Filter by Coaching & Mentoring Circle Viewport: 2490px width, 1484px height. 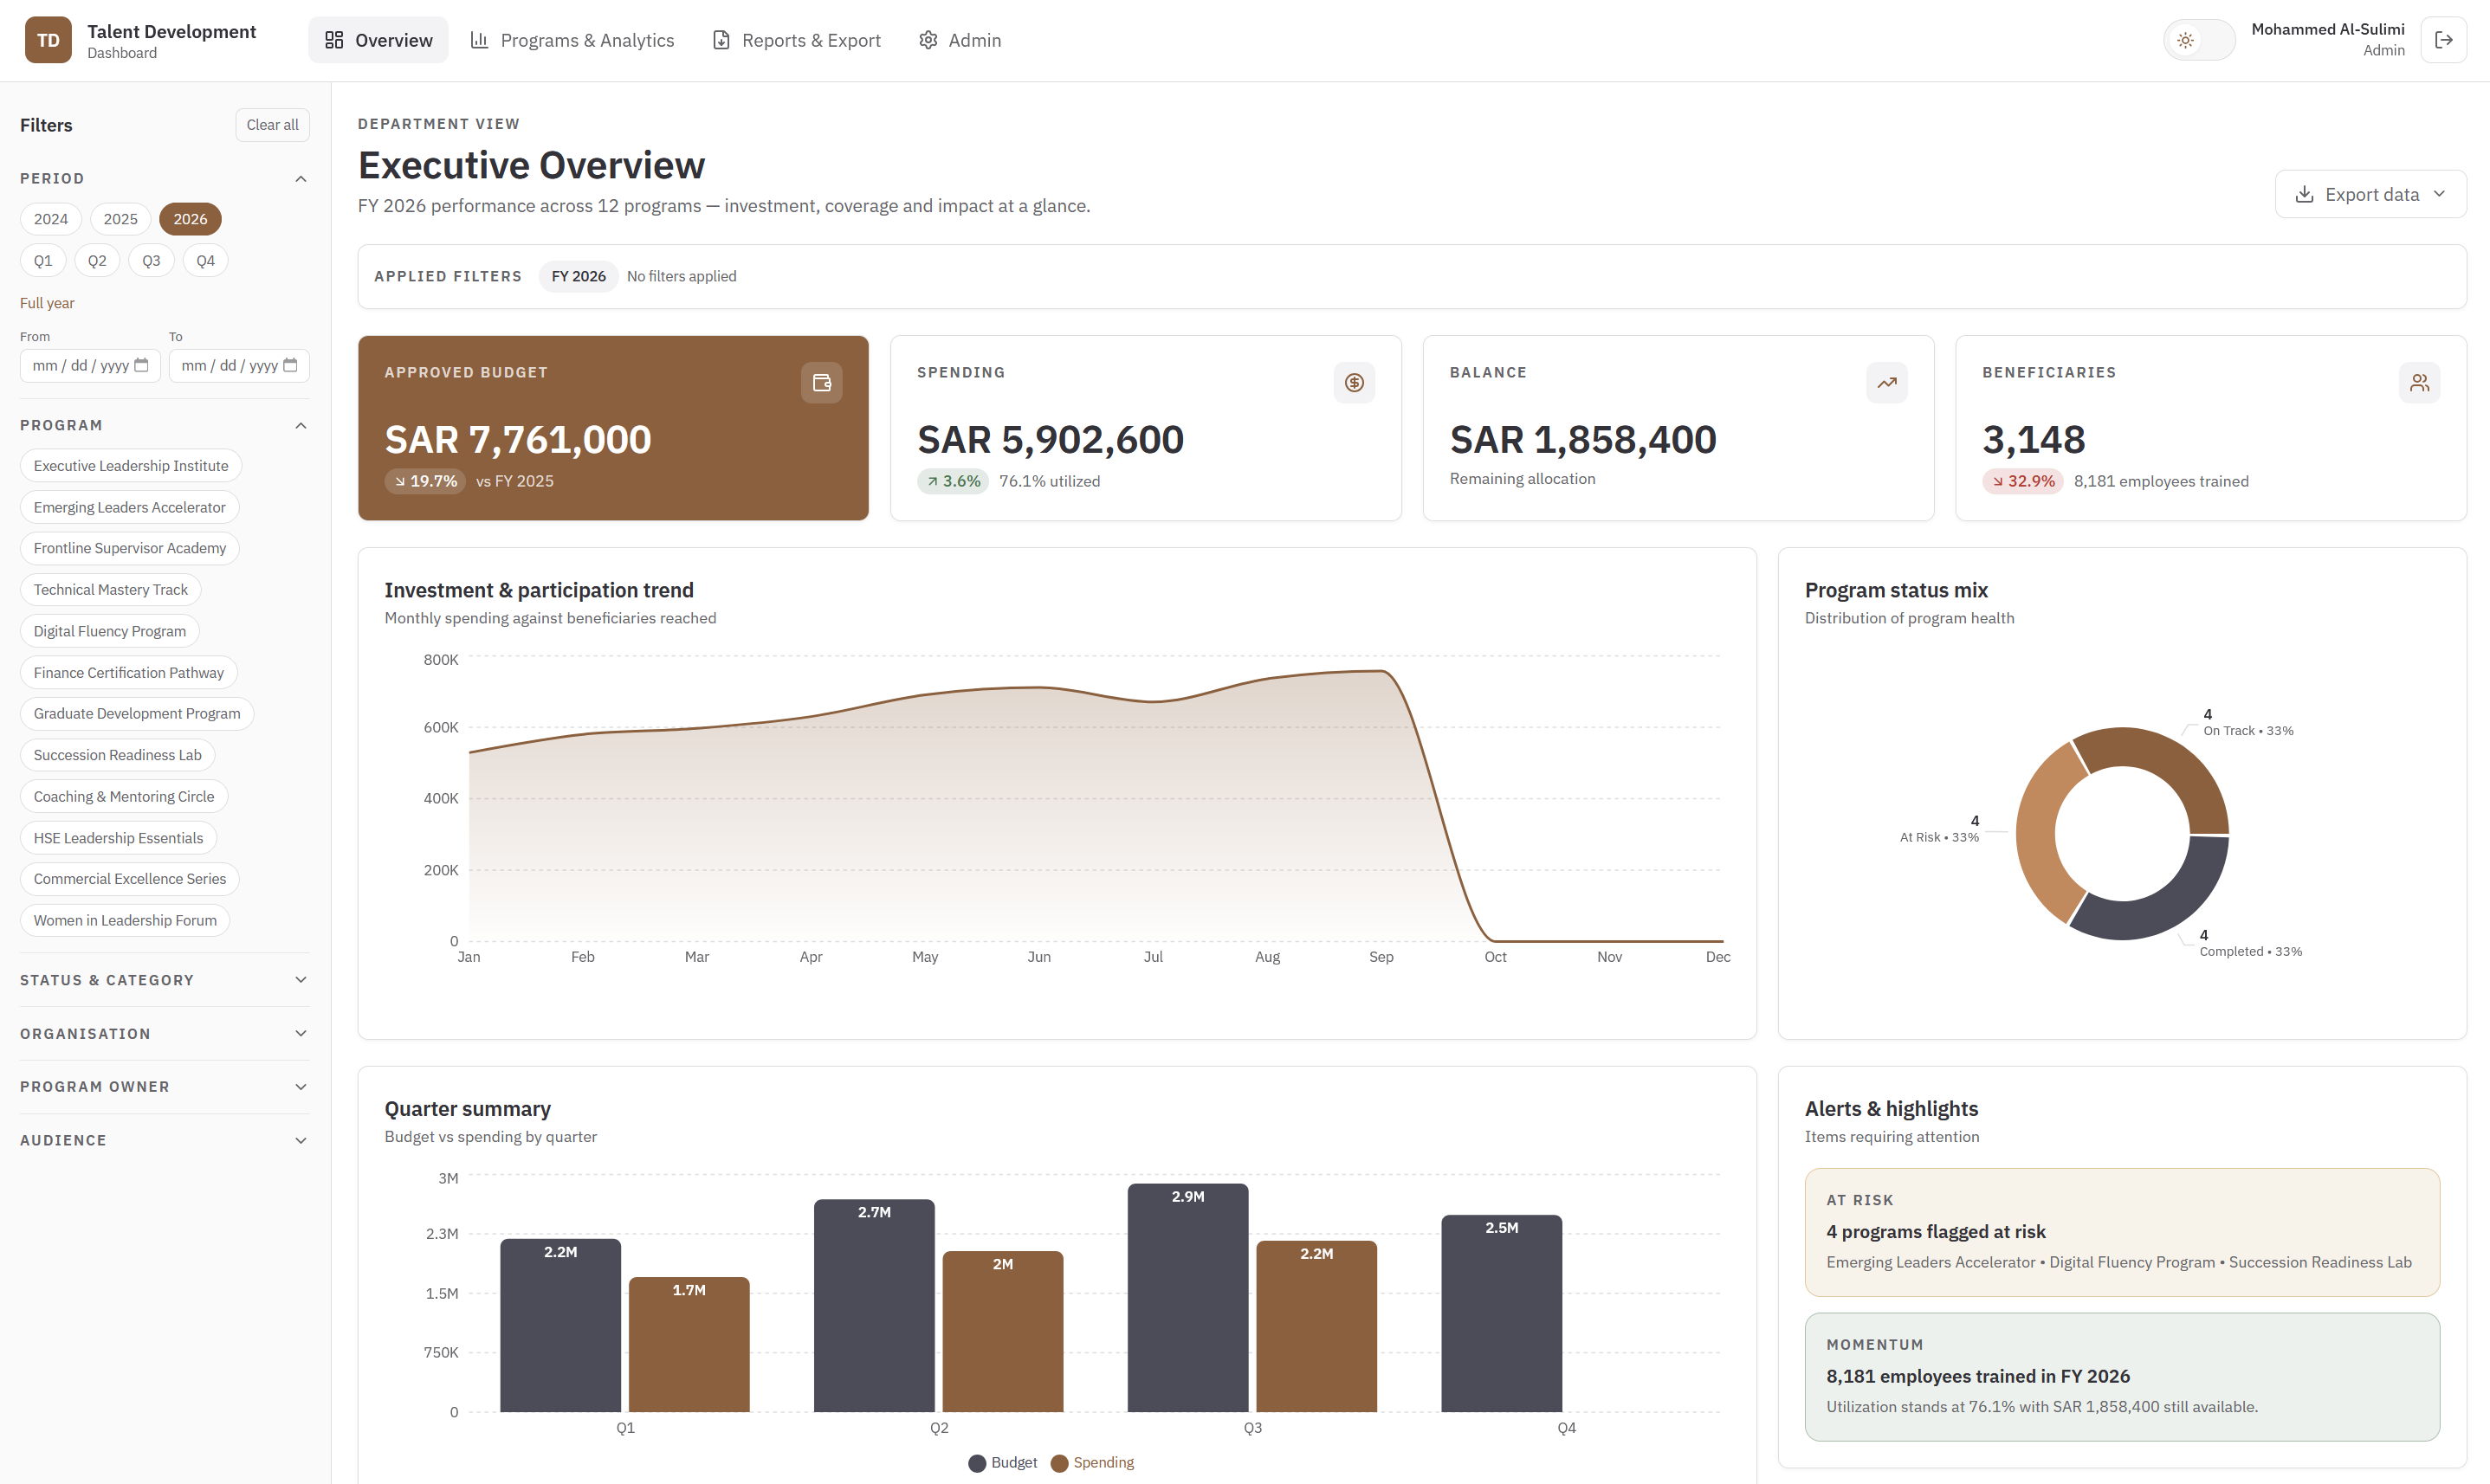click(x=124, y=797)
